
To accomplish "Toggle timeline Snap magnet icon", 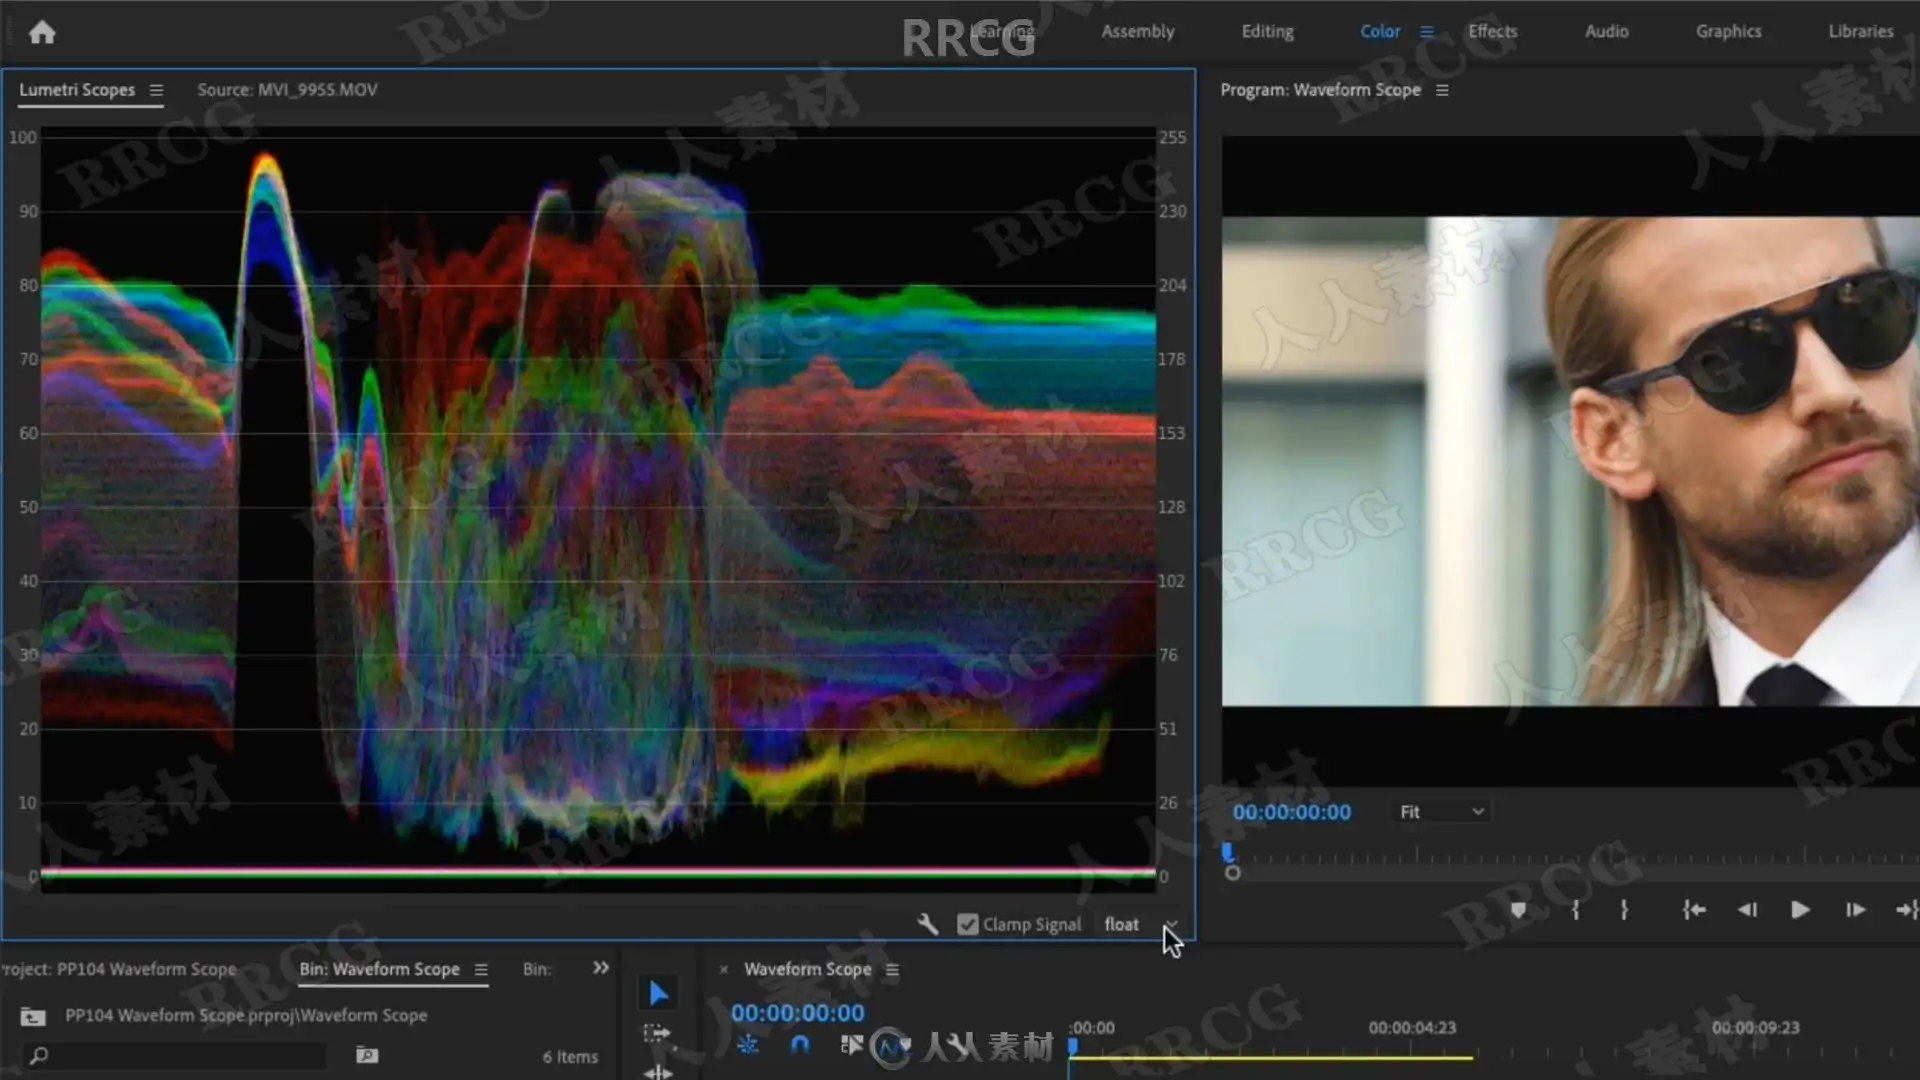I will coord(800,1045).
